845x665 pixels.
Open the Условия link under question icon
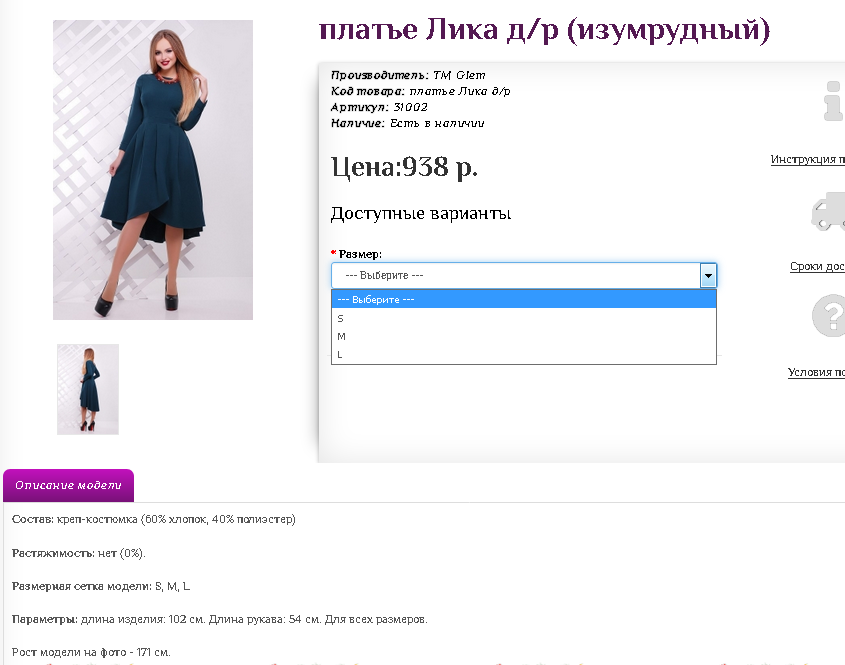pos(816,372)
